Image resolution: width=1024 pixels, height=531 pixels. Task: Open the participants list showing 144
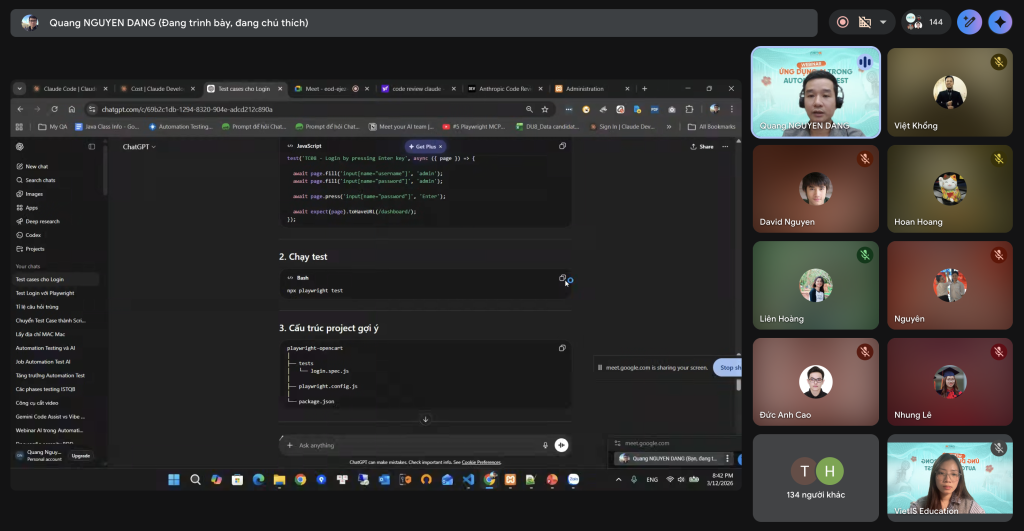926,22
